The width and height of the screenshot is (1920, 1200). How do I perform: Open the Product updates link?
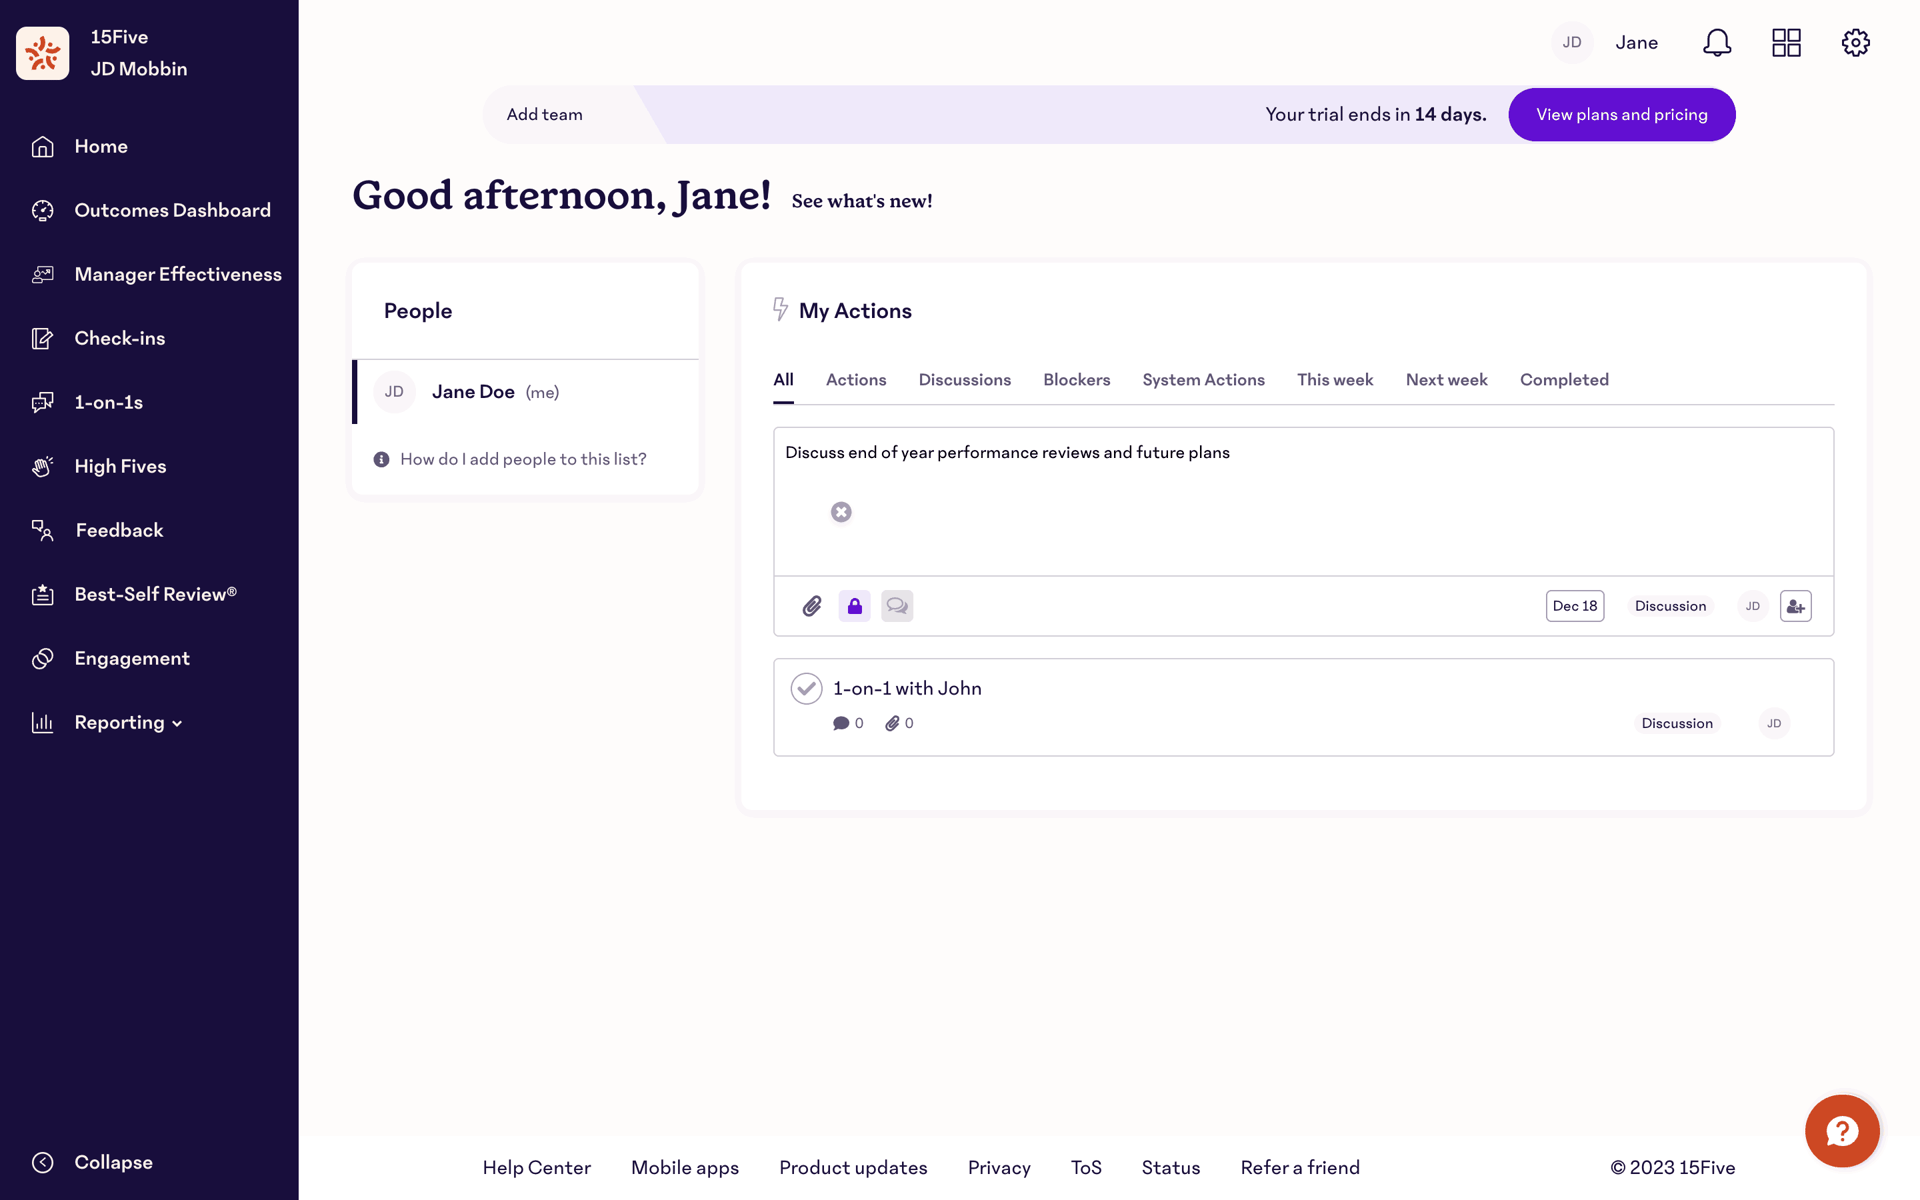pos(853,1167)
